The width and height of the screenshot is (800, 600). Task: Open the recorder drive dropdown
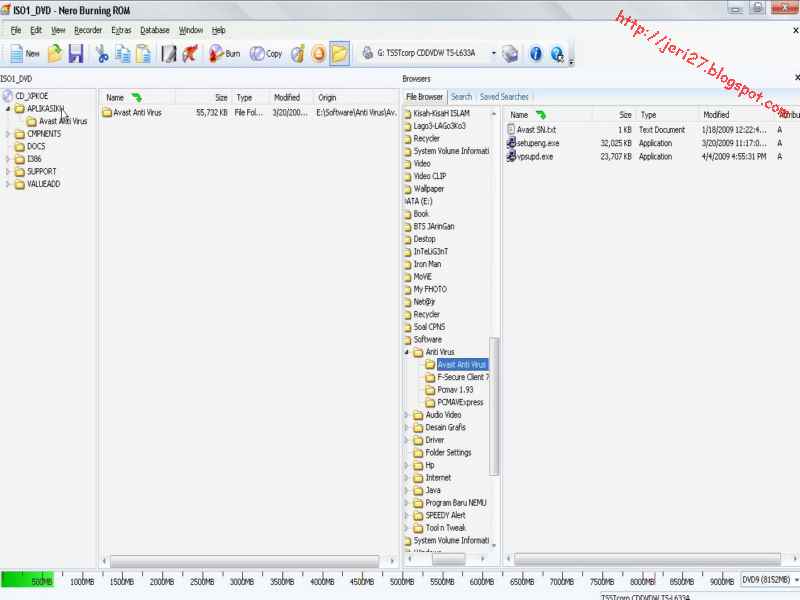(x=493, y=53)
